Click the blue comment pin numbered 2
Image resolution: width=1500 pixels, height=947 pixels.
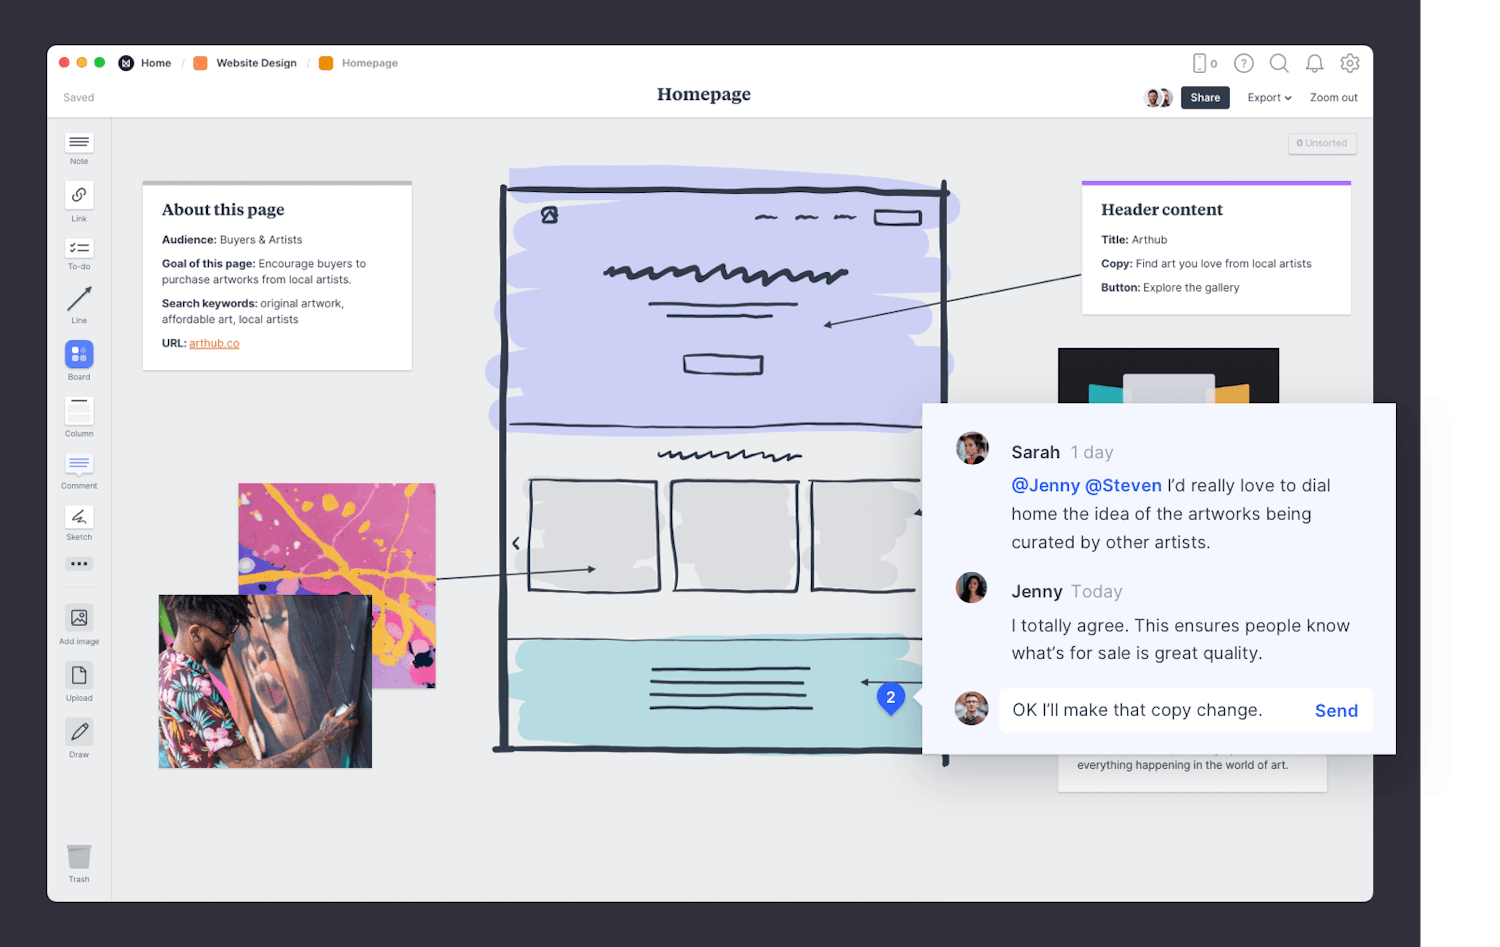coord(890,697)
